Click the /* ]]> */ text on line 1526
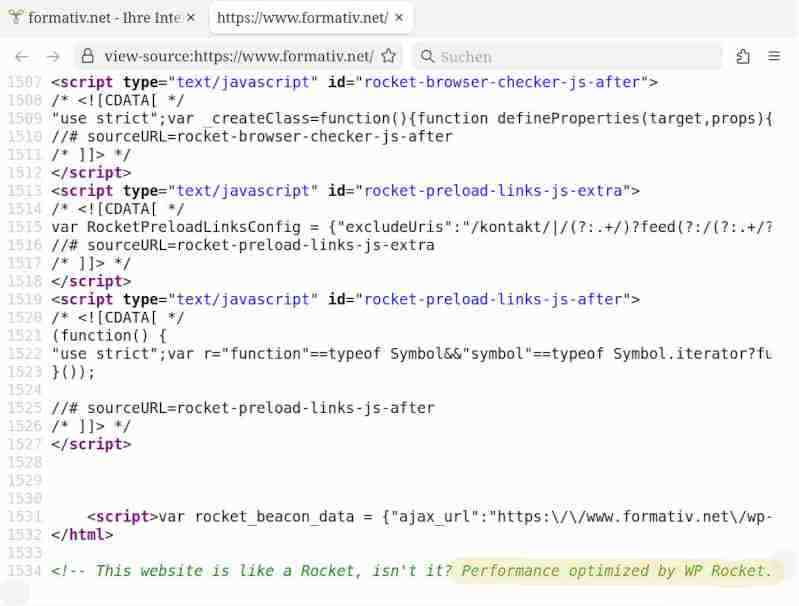This screenshot has width=799, height=606. (91, 426)
